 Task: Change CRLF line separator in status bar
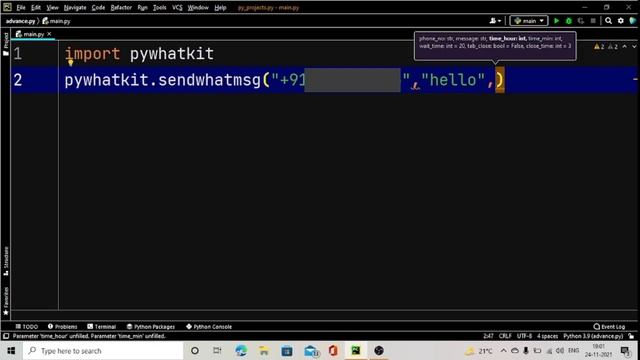(505, 336)
